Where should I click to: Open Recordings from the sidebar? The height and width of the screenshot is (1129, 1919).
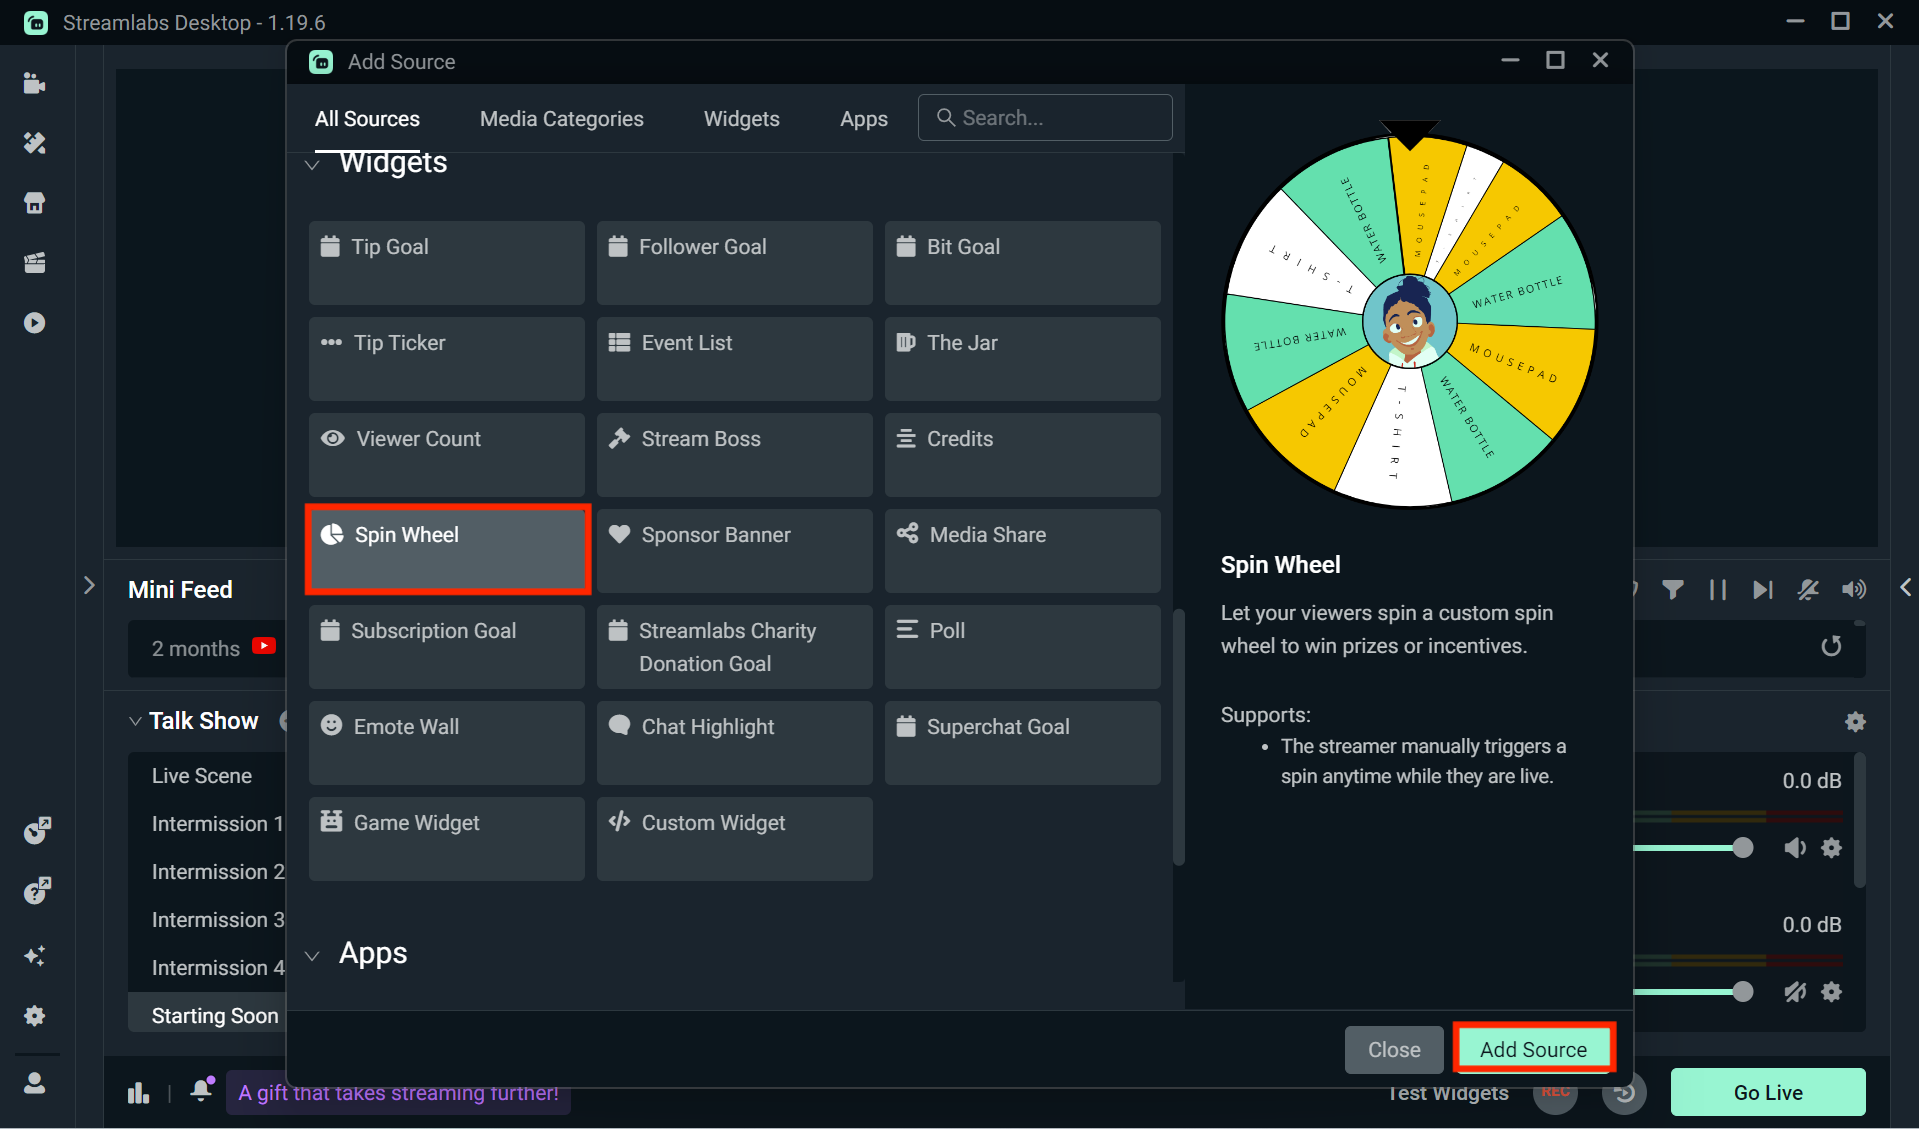click(x=34, y=322)
